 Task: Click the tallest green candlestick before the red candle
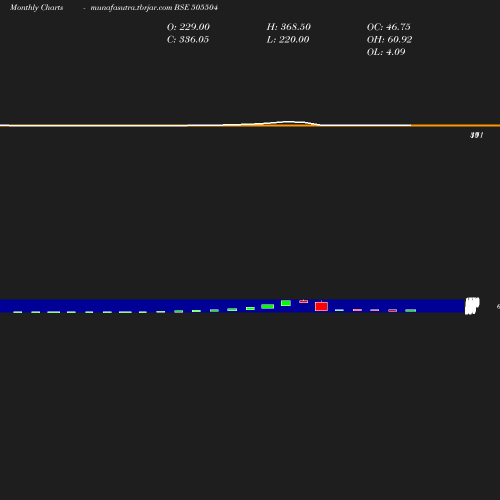tap(286, 303)
